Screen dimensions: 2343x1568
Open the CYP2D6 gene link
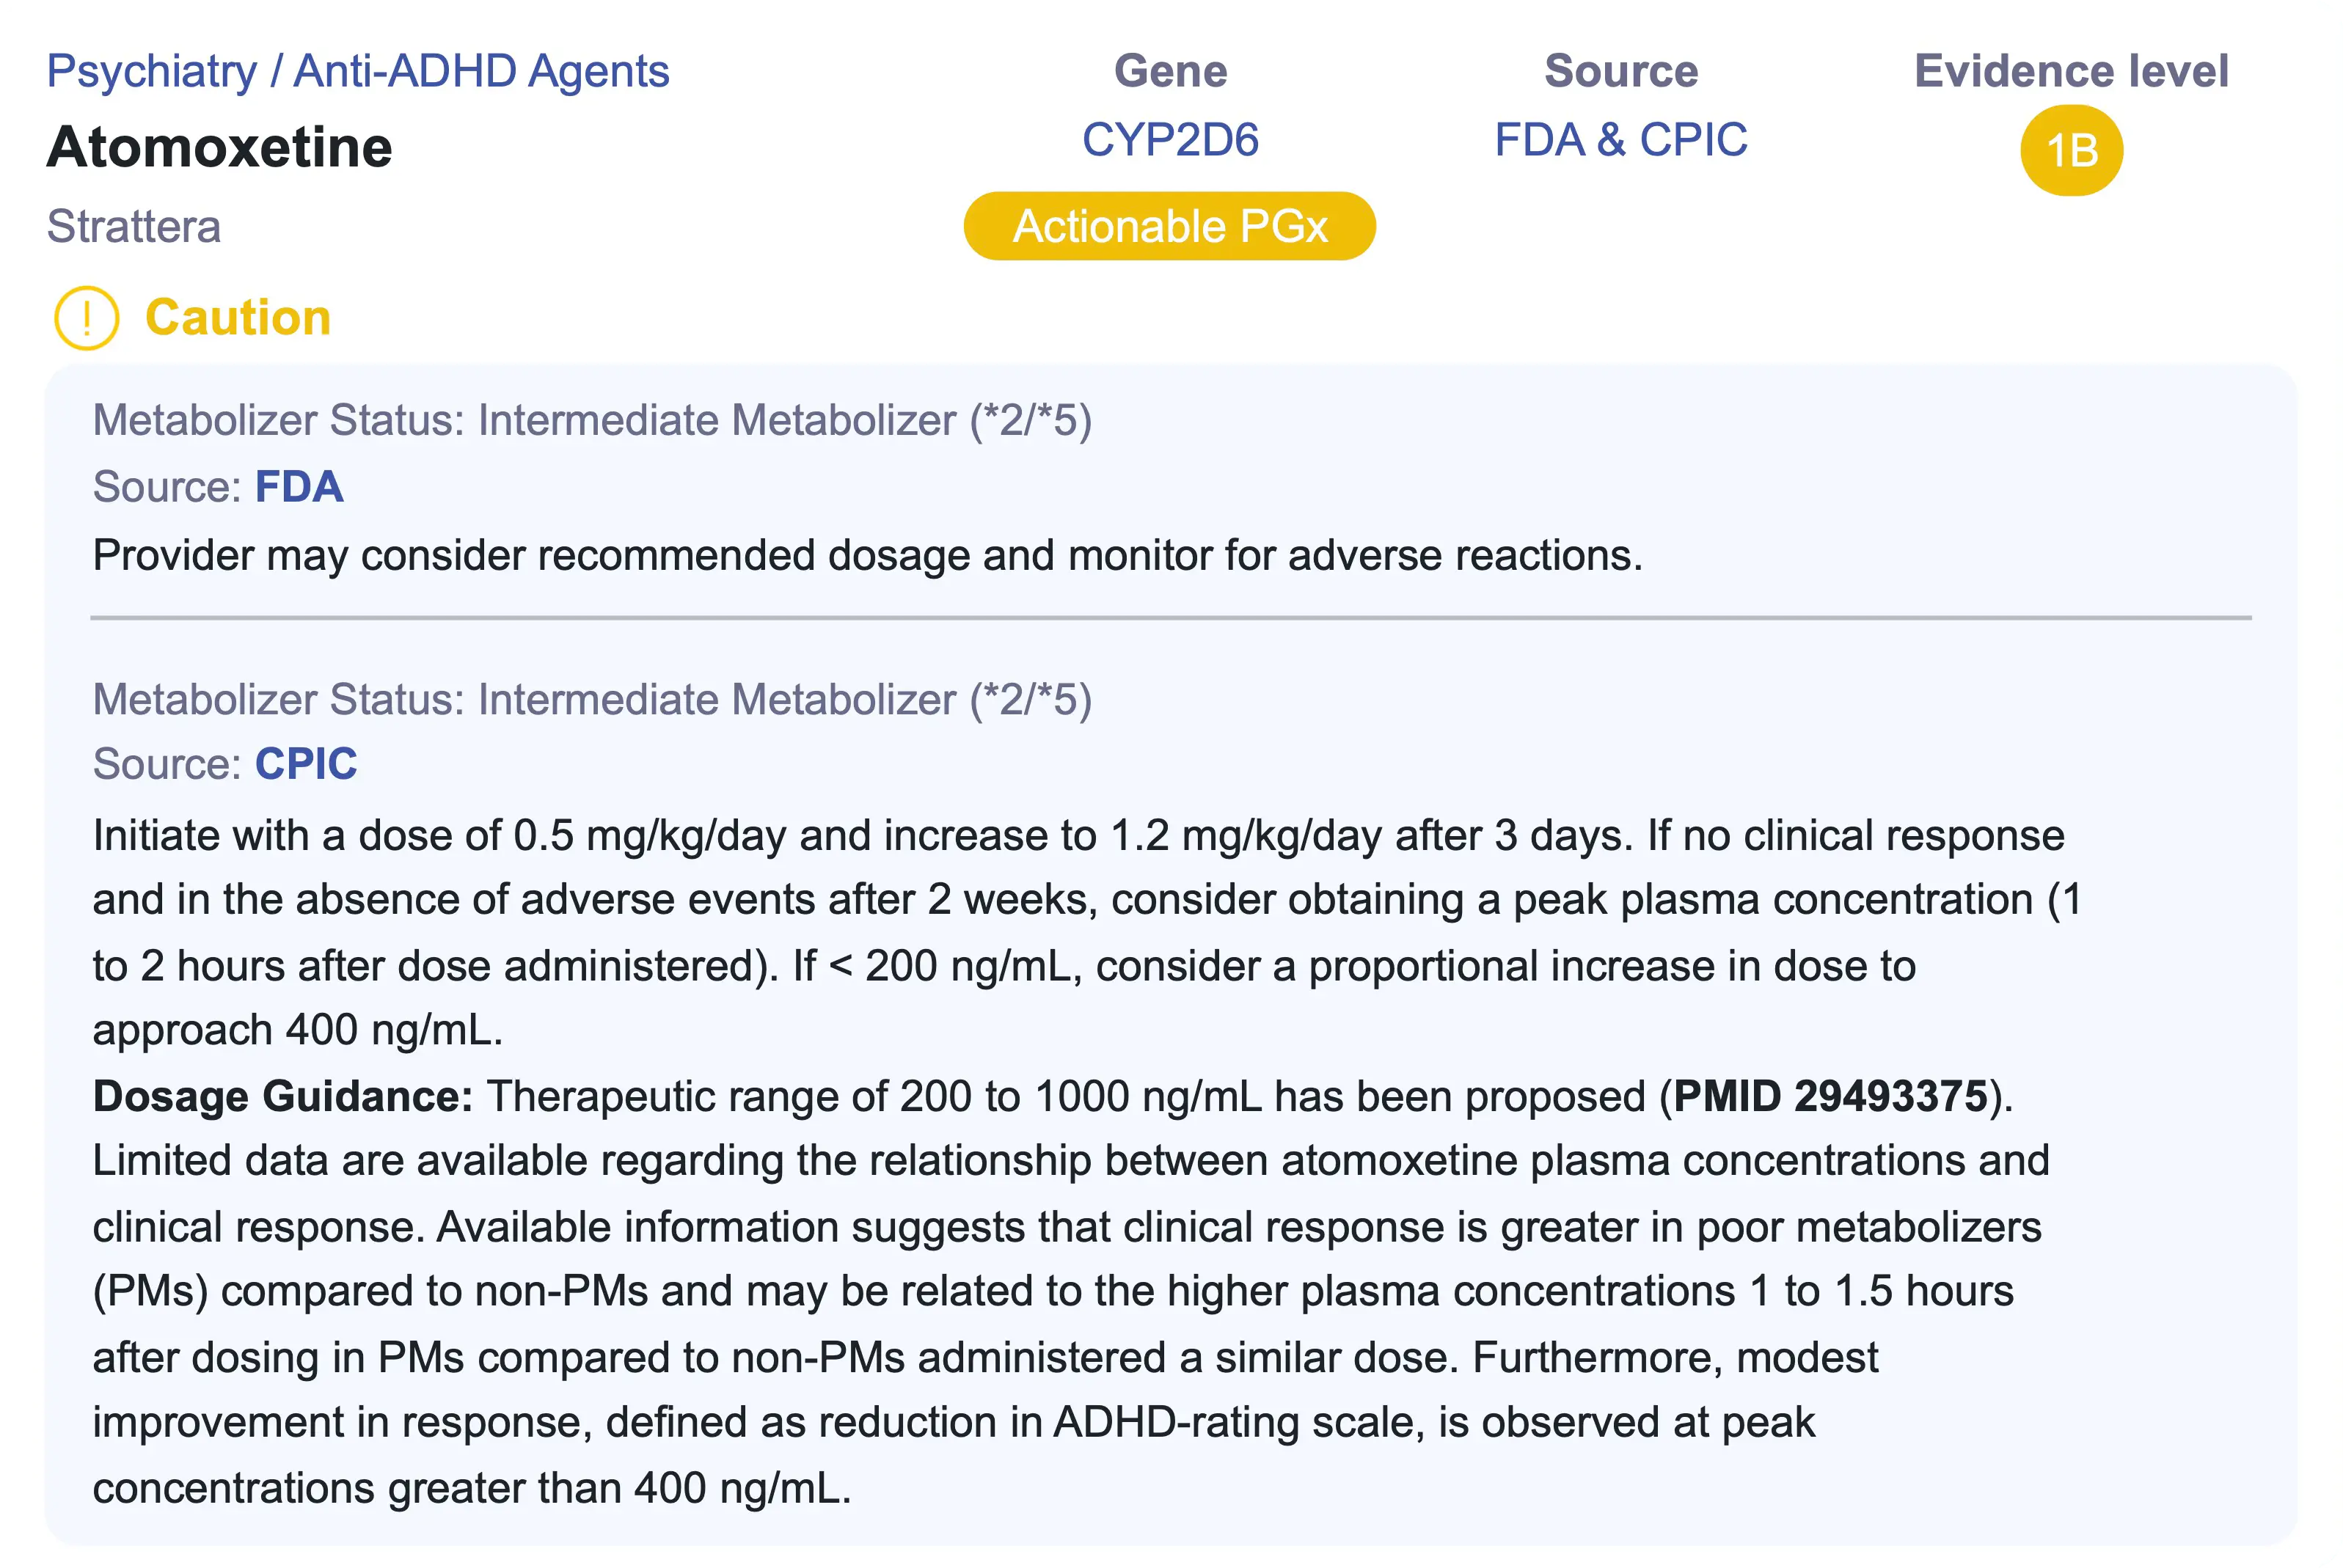1170,139
